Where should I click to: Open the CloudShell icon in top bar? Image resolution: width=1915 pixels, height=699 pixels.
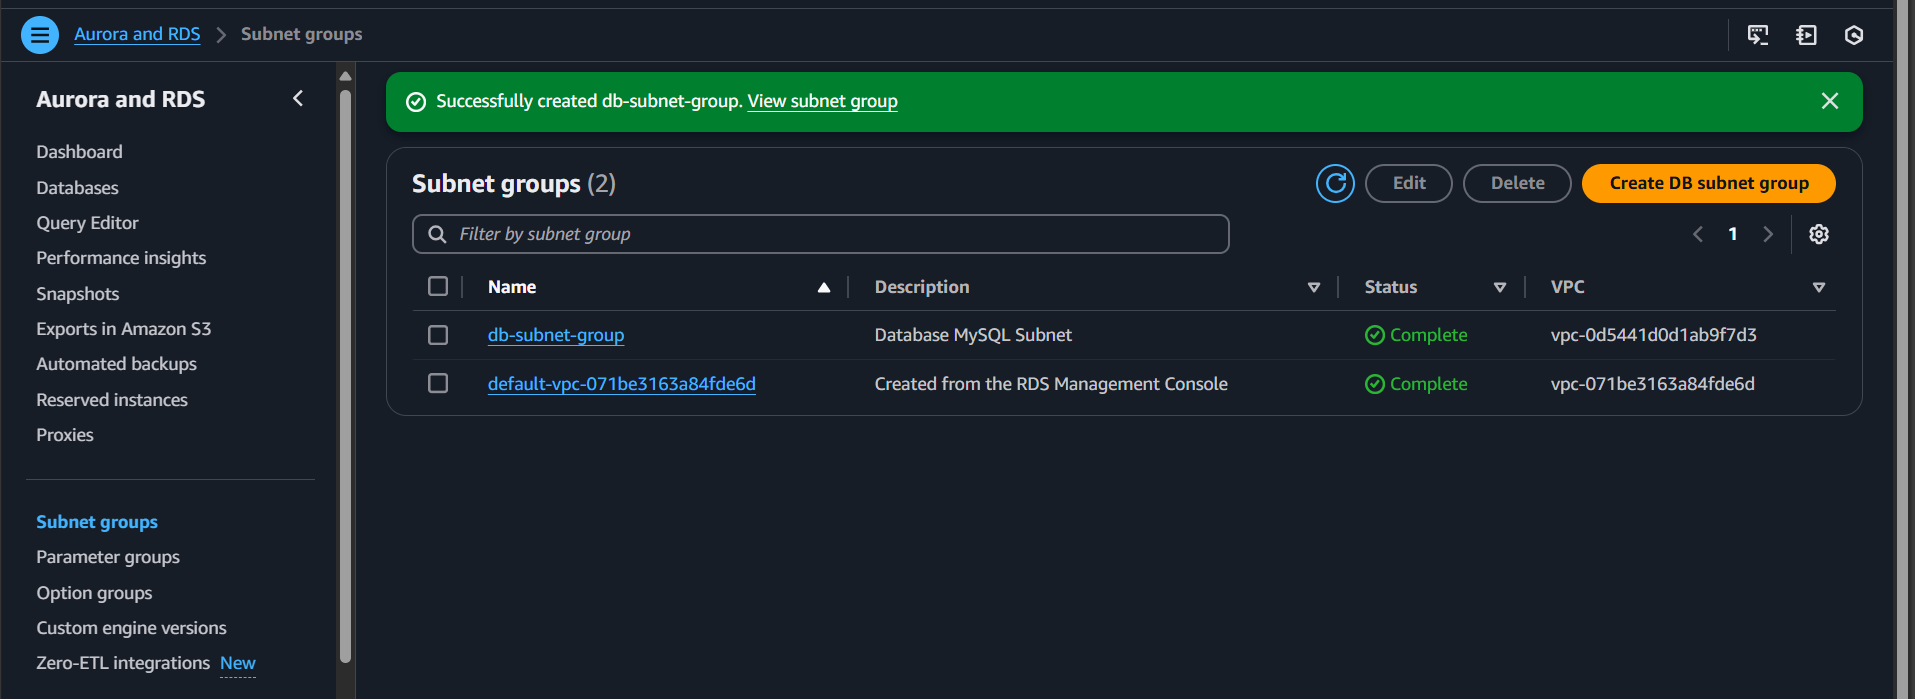tap(1758, 35)
